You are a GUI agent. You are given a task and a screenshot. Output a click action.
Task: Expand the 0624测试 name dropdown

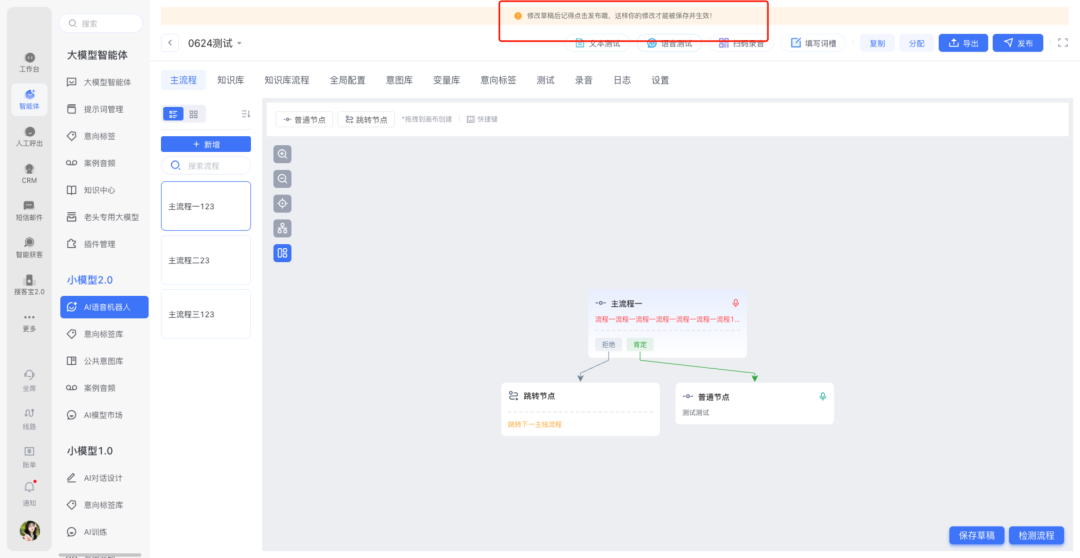click(240, 44)
